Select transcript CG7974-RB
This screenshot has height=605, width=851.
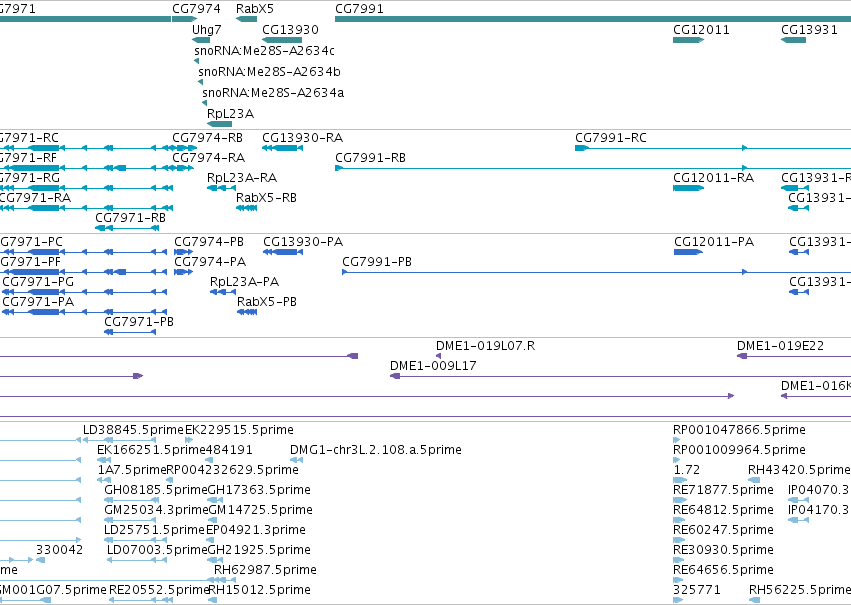(x=207, y=138)
